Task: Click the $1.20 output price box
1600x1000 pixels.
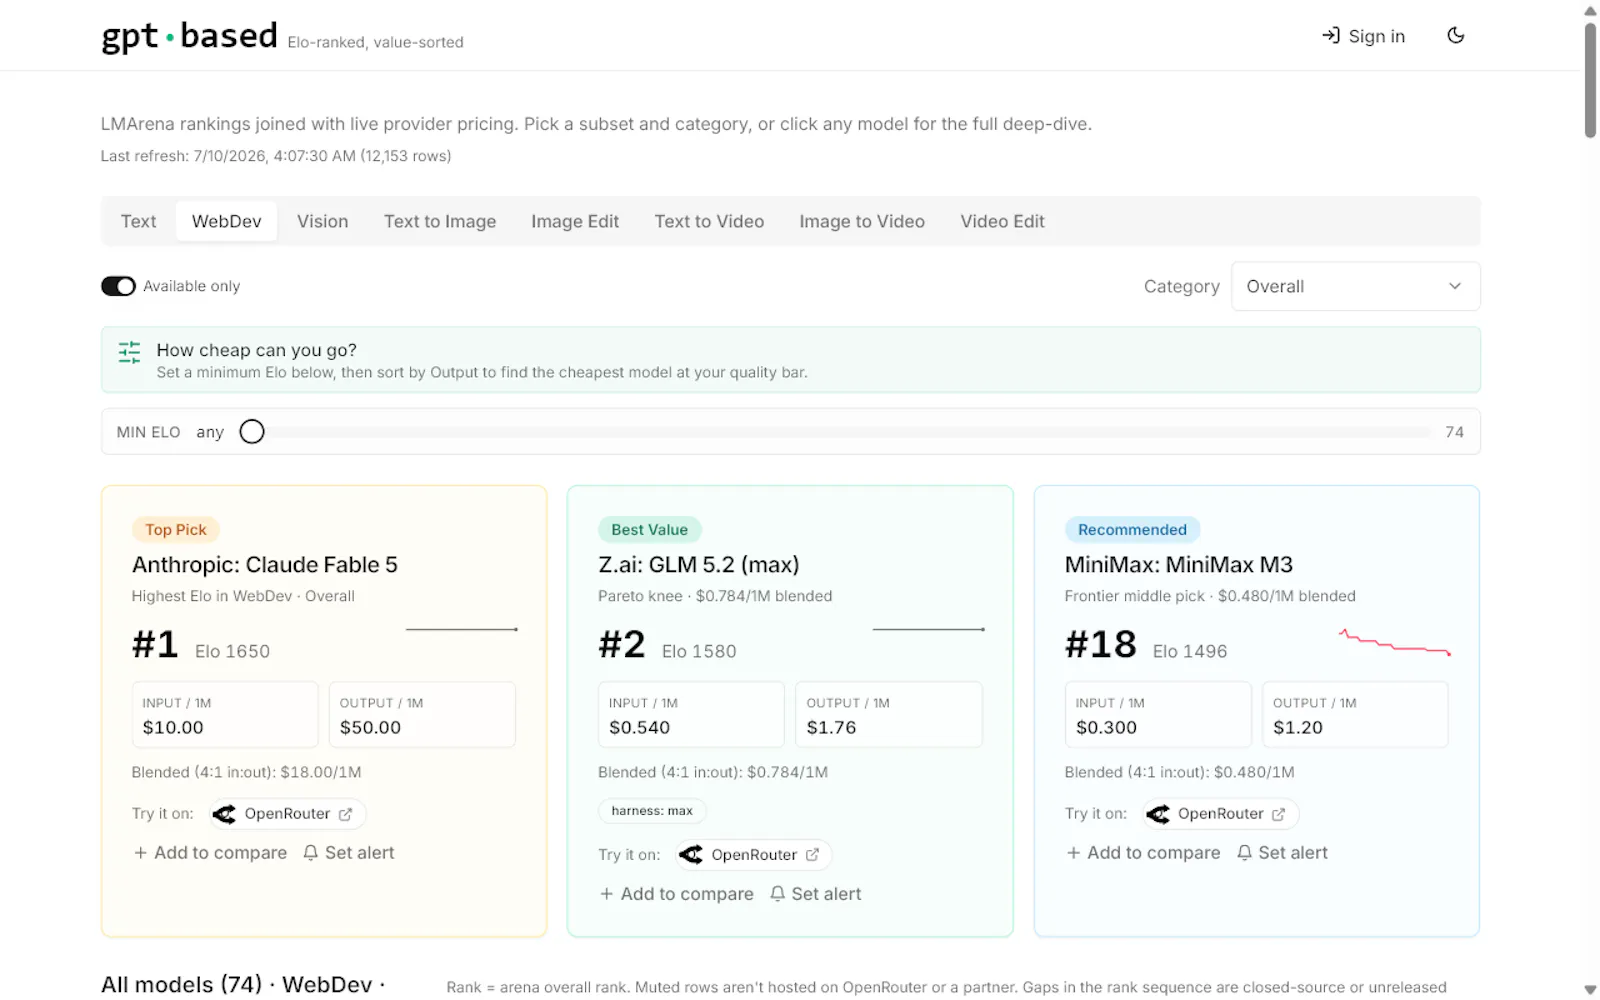Action: click(1355, 715)
